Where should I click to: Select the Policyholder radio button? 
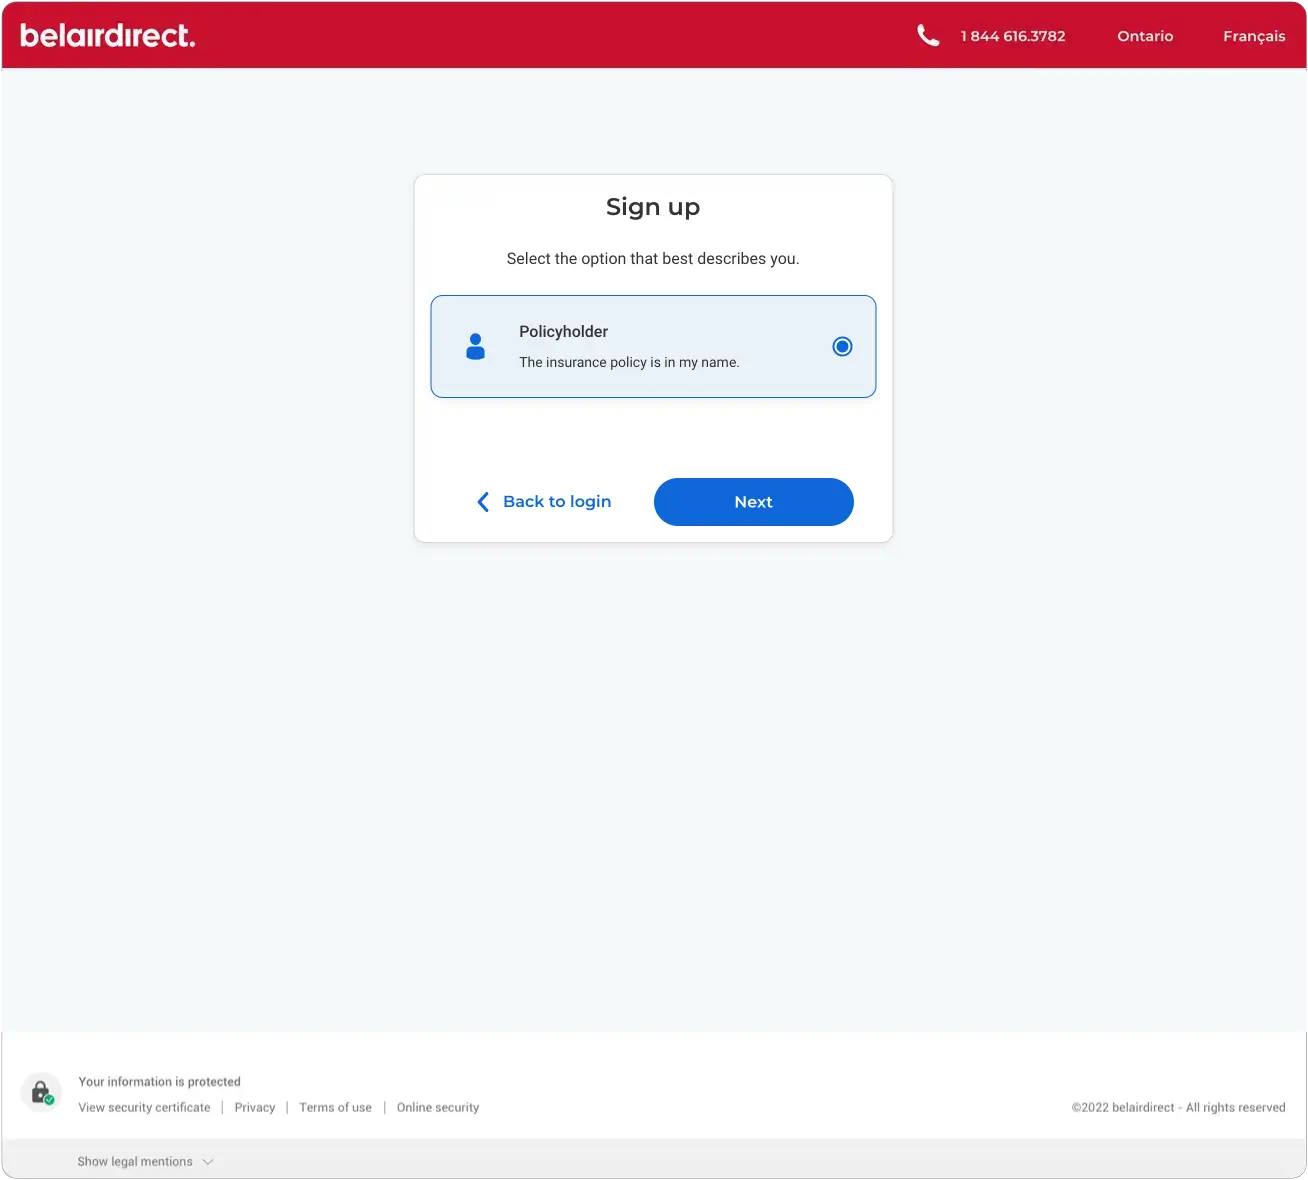(x=842, y=346)
